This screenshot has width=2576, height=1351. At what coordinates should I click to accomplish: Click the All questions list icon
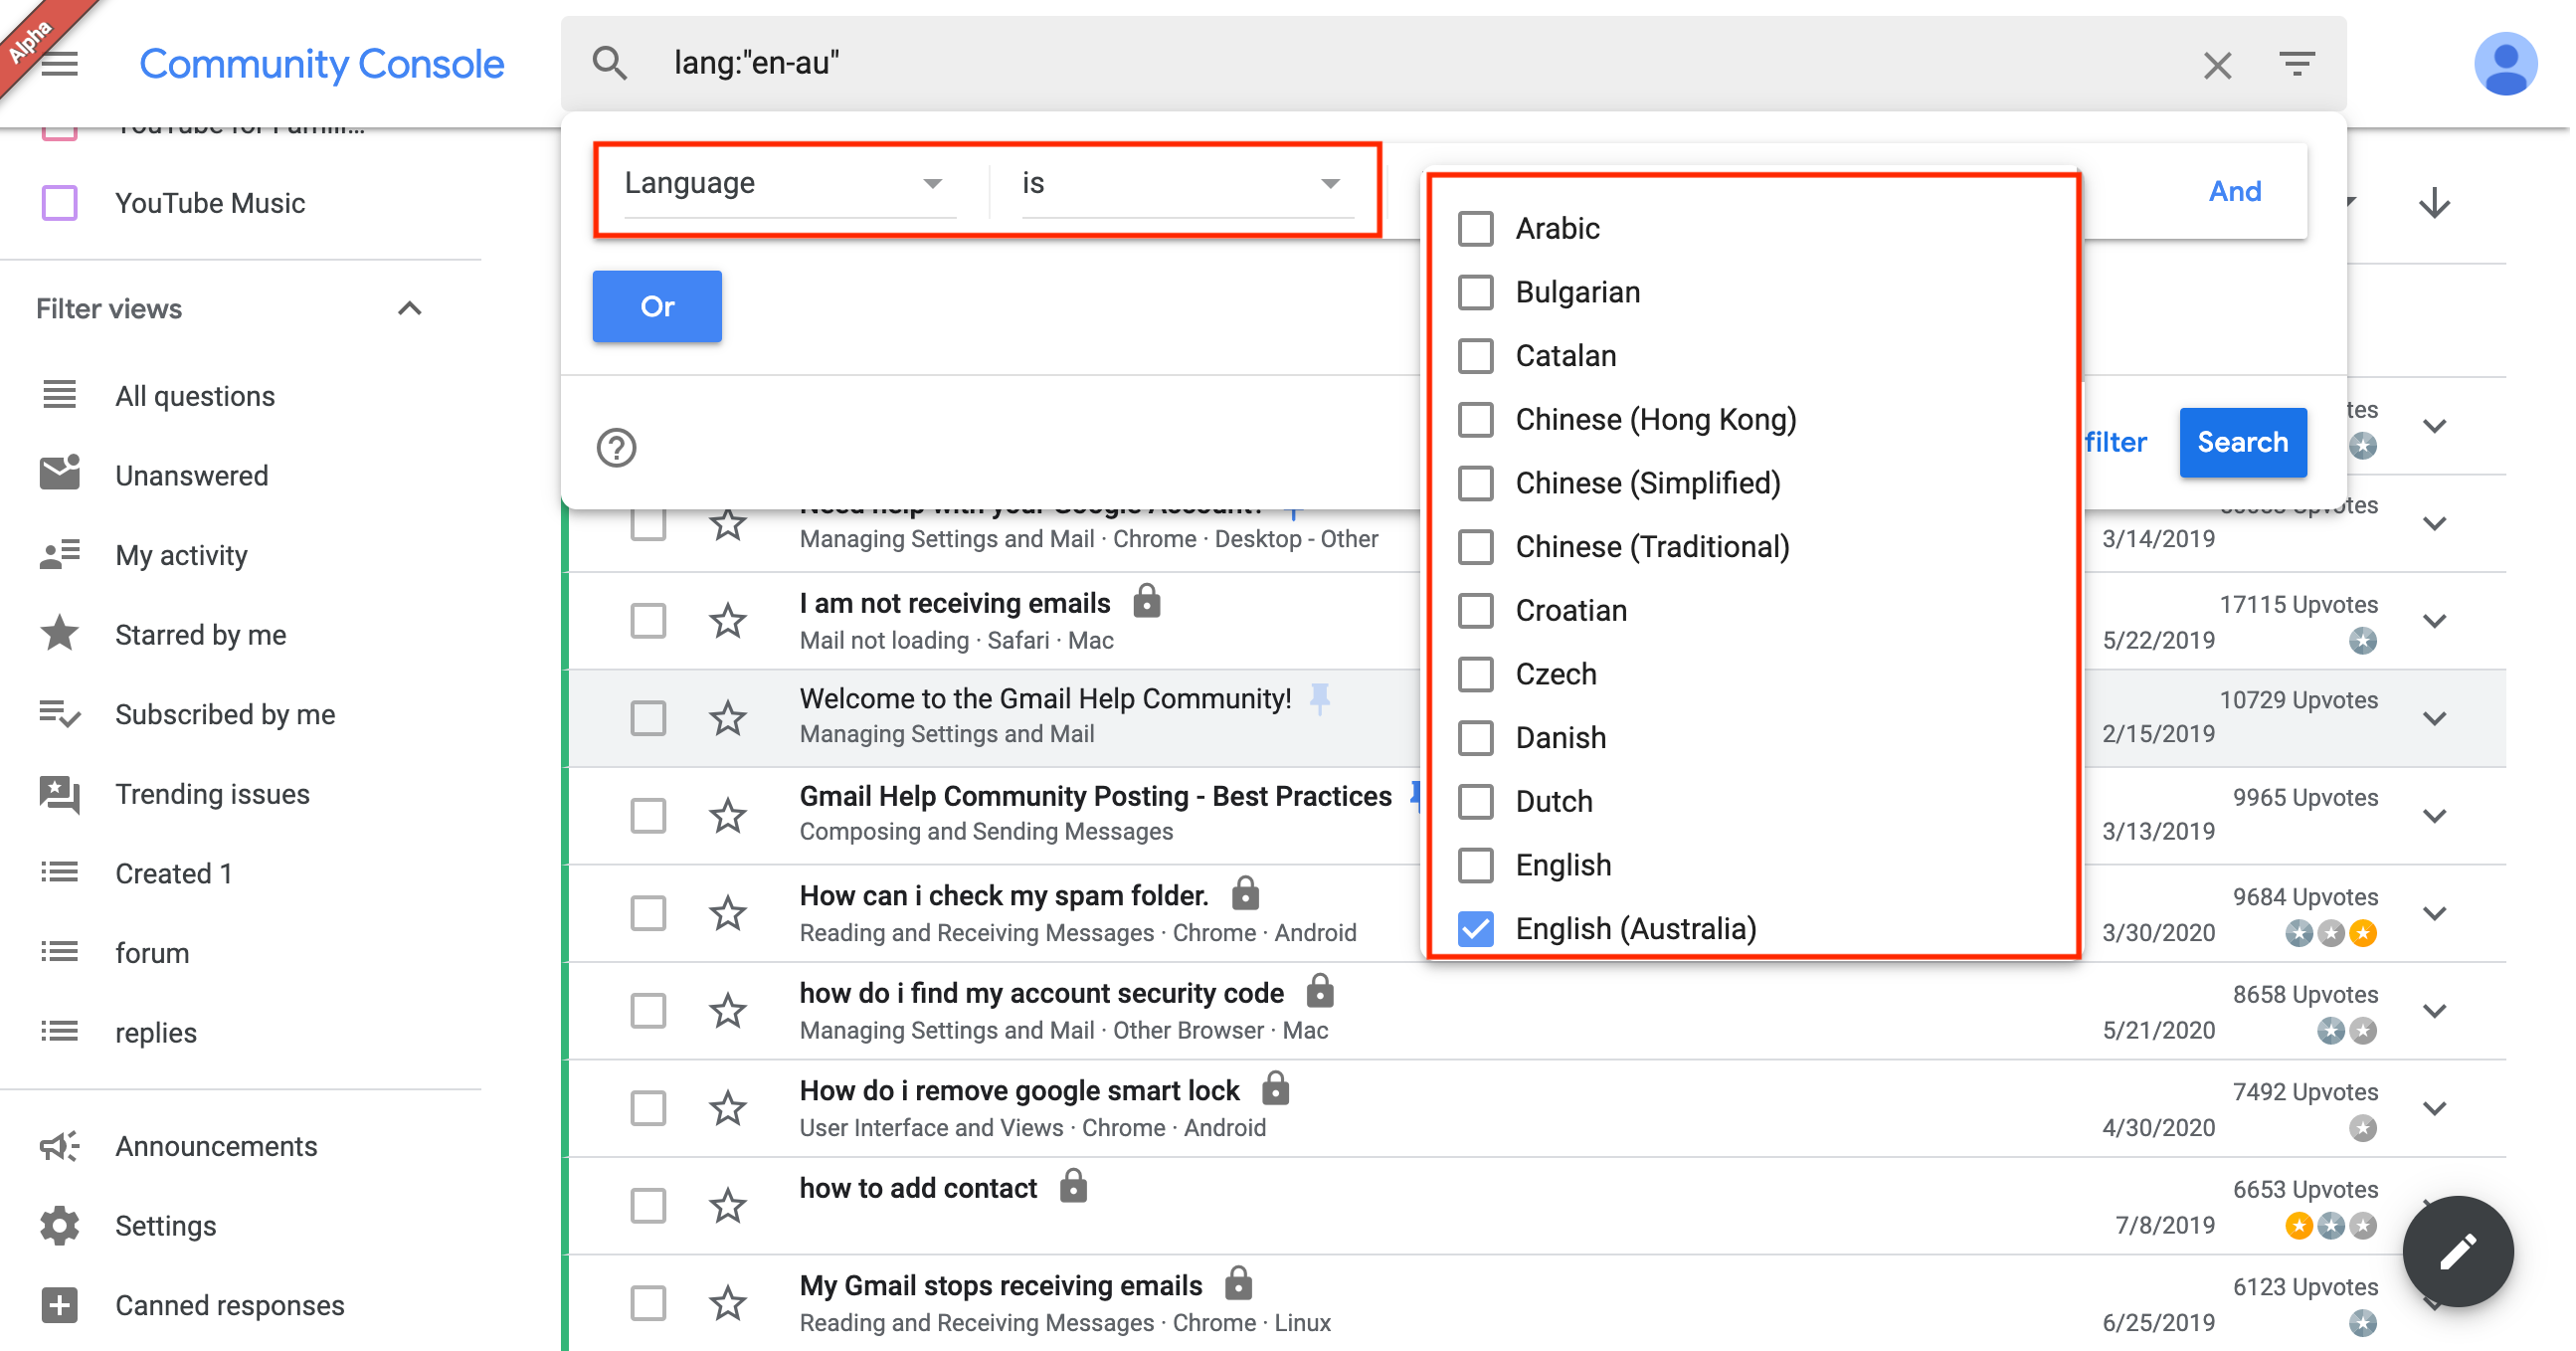pyautogui.click(x=60, y=395)
